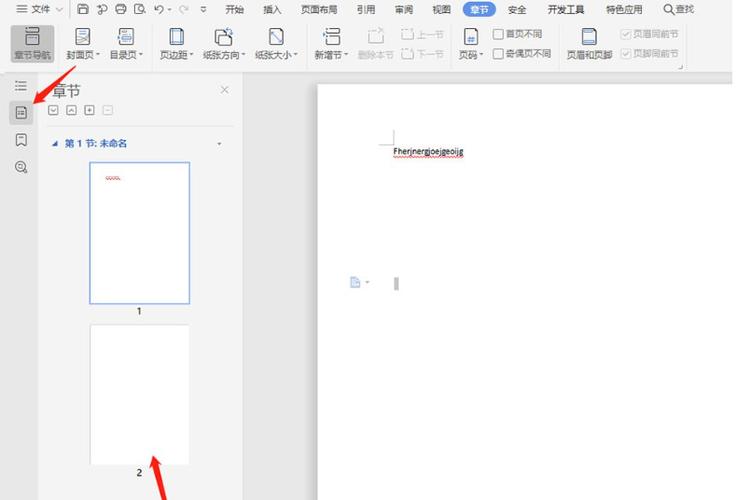Click the 封面页 cover page icon
The height and width of the screenshot is (500, 751).
[x=82, y=37]
